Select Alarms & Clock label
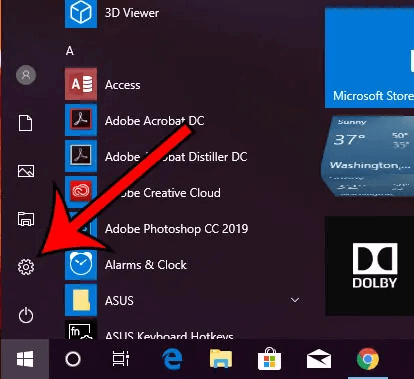The height and width of the screenshot is (379, 414). pyautogui.click(x=146, y=265)
